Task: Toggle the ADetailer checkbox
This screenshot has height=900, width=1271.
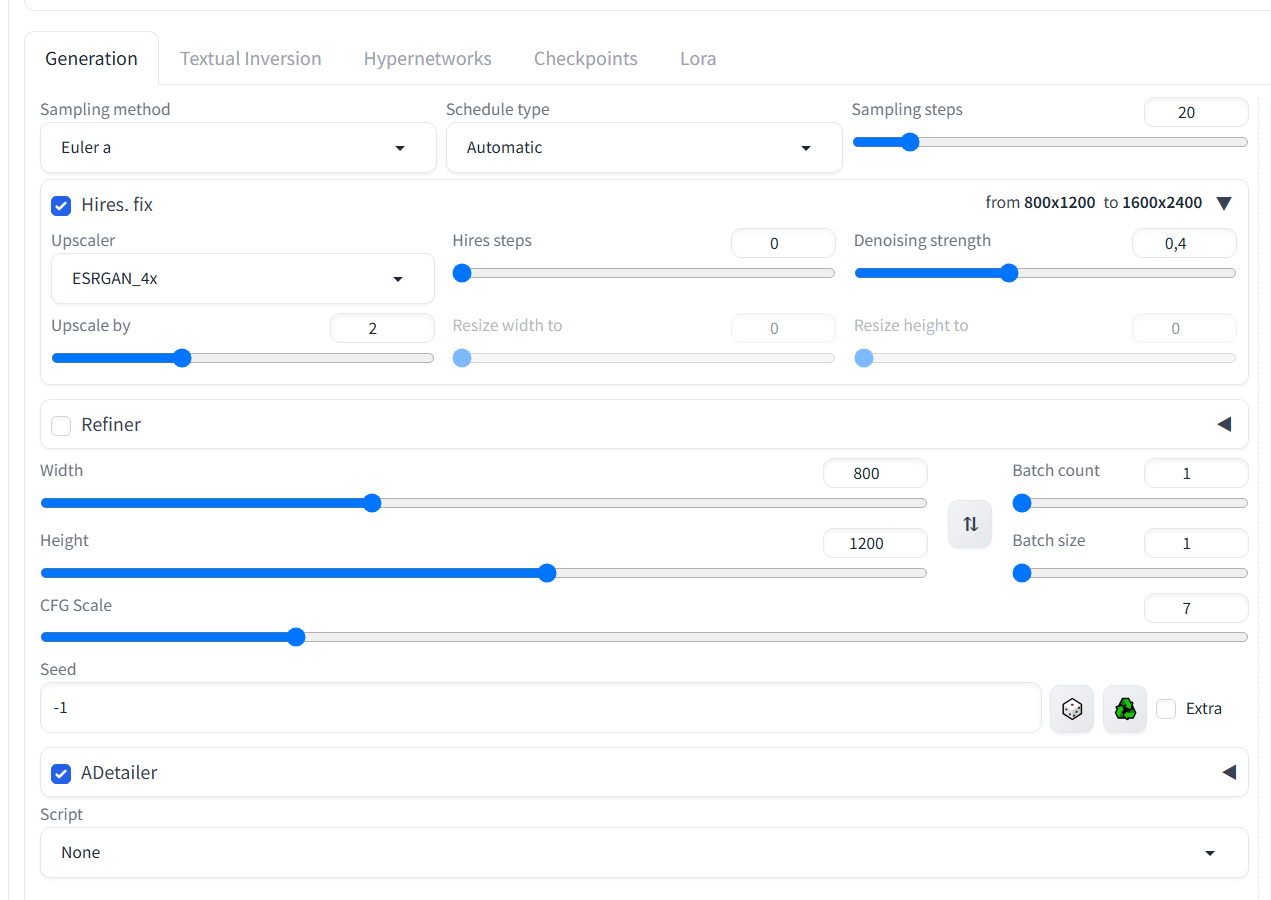Action: pyautogui.click(x=62, y=773)
